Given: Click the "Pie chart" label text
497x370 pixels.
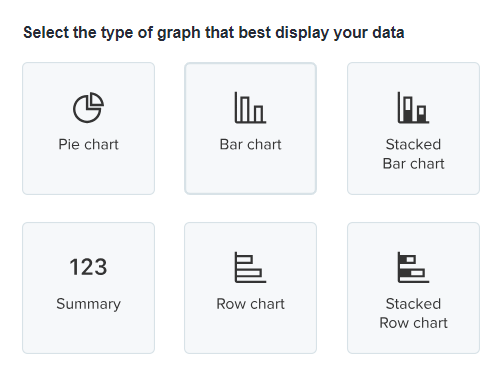Looking at the screenshot, I should 88,145.
